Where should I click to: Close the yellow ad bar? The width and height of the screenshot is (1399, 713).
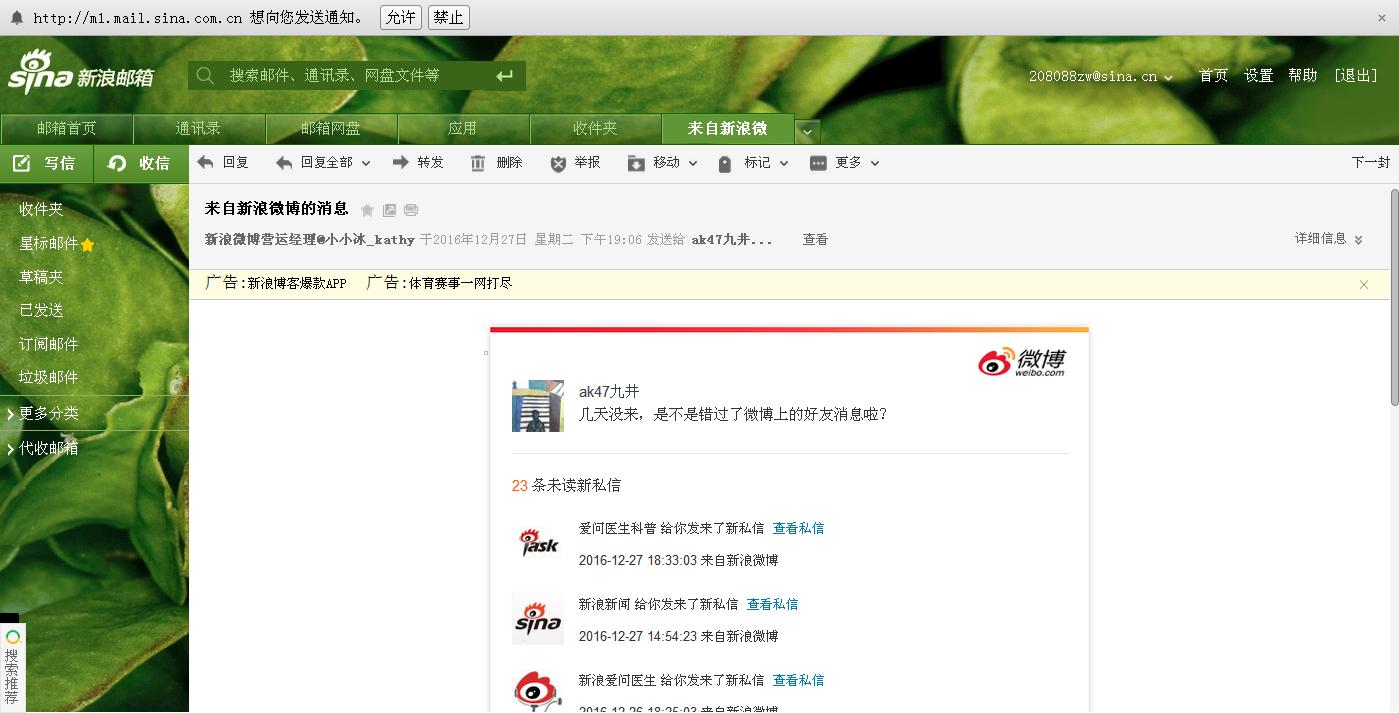1363,284
